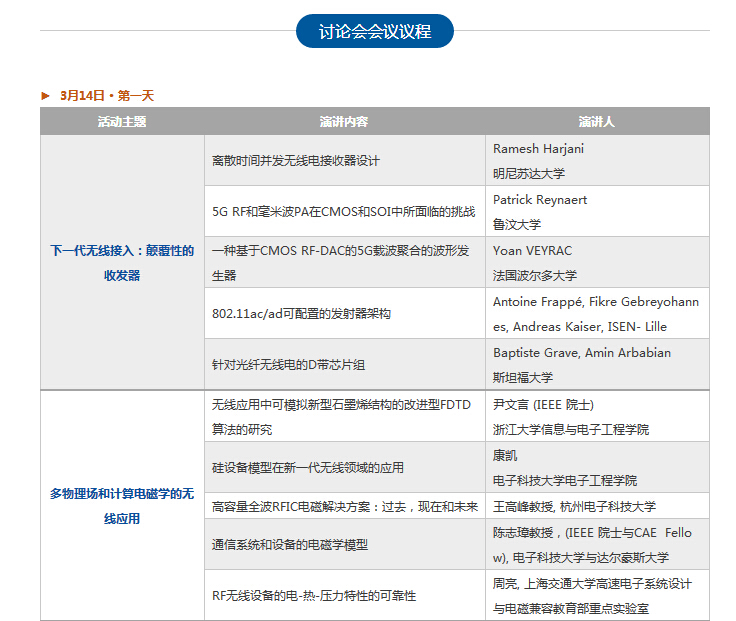Click the 演讲内容 column header
The height and width of the screenshot is (621, 736).
344,121
